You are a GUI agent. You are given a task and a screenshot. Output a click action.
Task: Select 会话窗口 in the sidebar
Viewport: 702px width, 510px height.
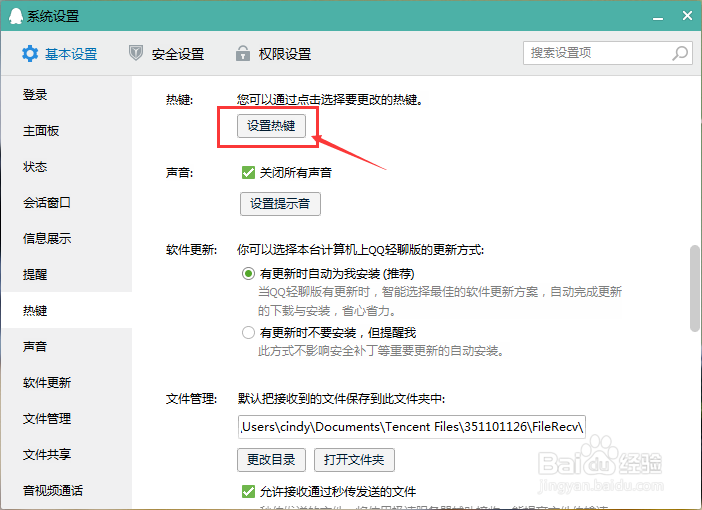(x=66, y=202)
